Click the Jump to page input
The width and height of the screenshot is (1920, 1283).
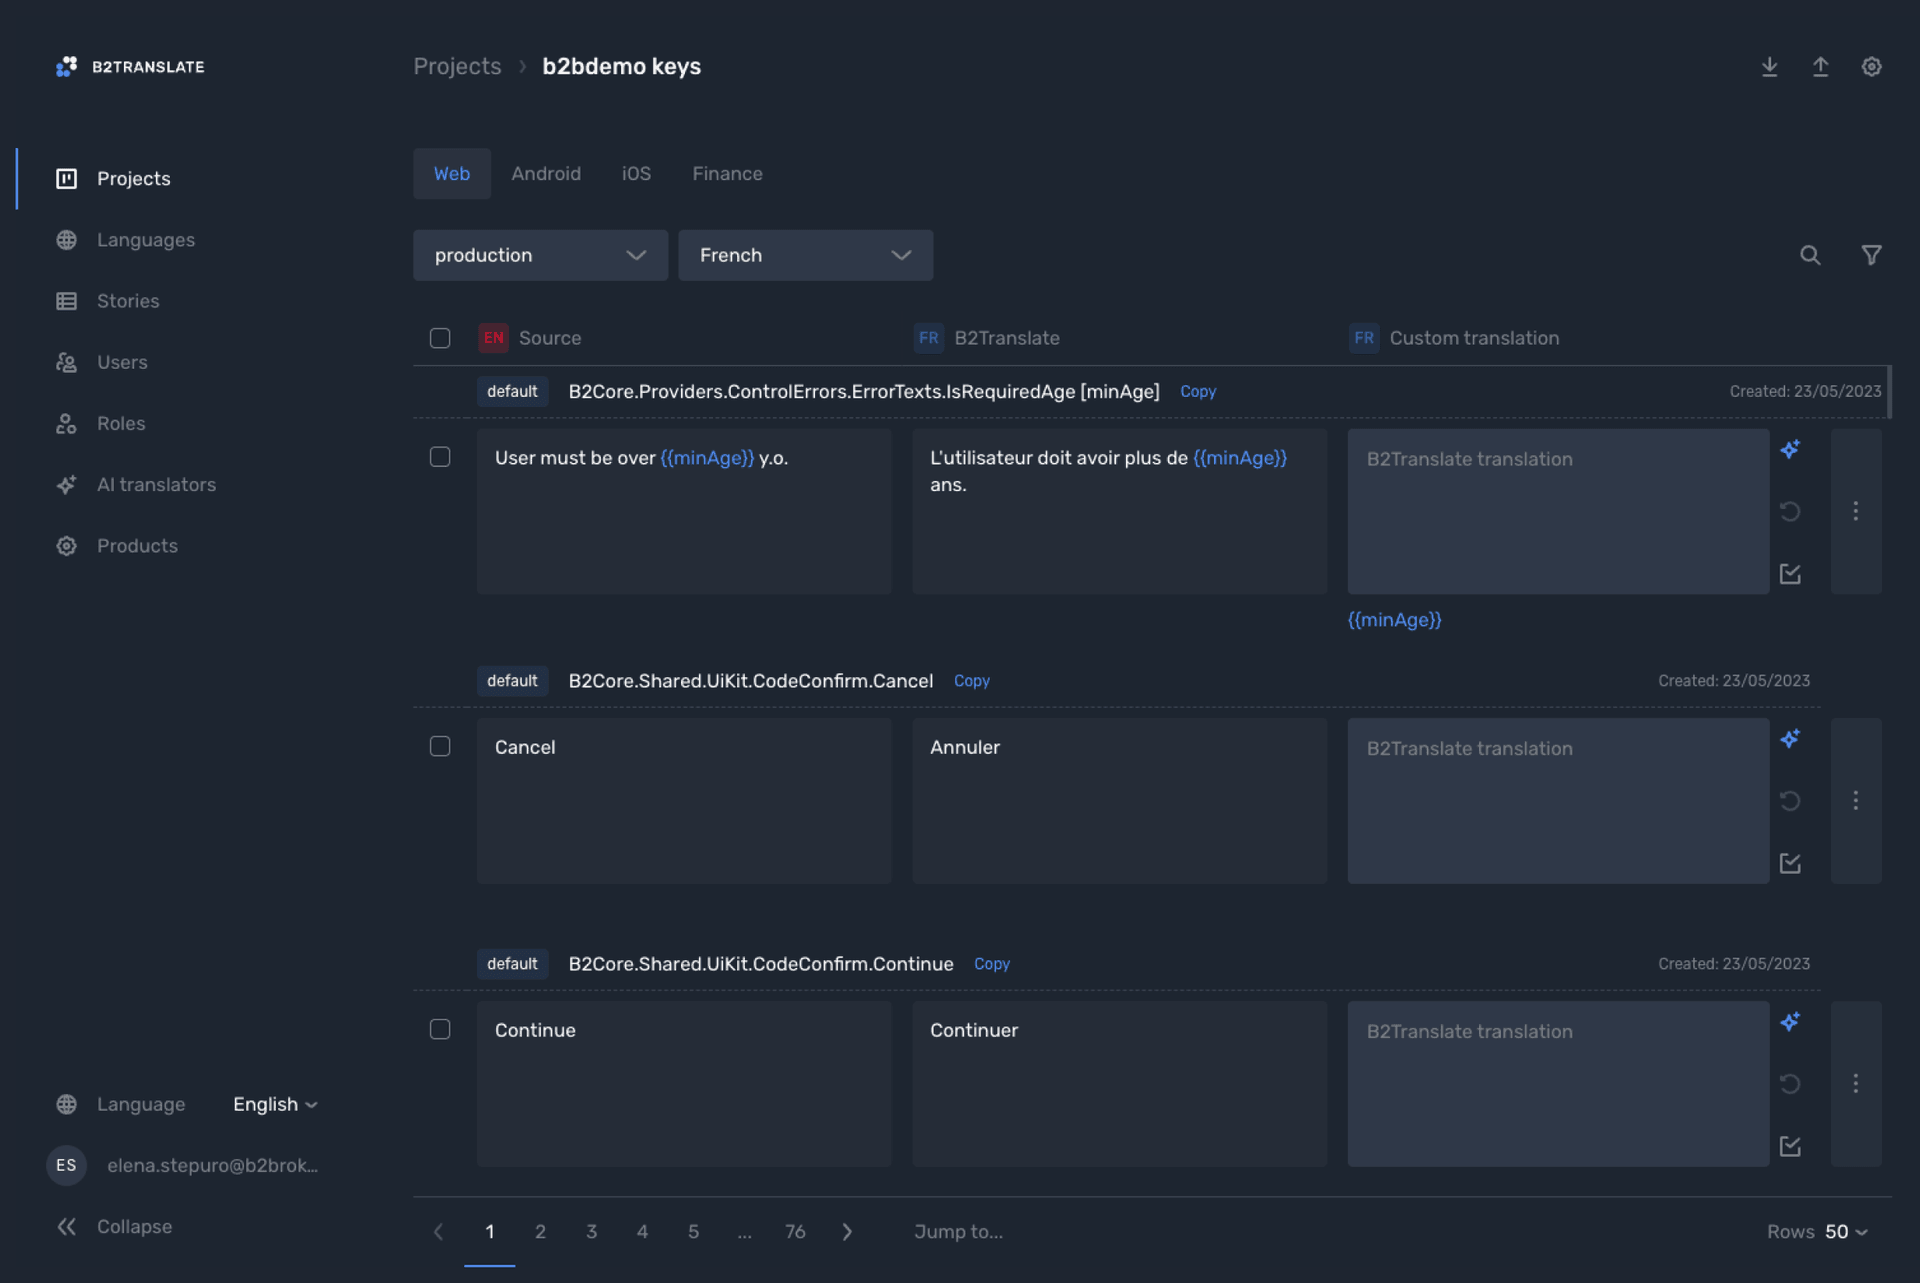point(958,1232)
